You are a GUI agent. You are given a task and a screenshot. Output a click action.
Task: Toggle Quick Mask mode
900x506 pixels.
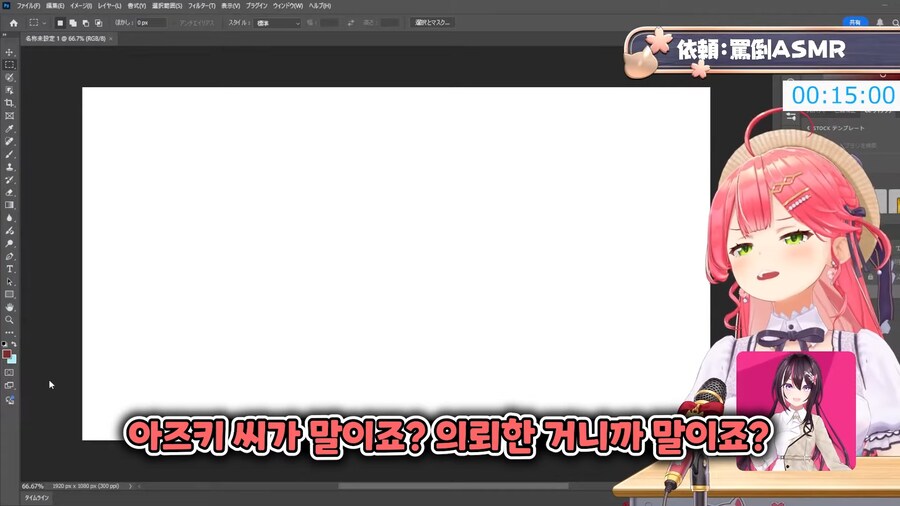[9, 373]
